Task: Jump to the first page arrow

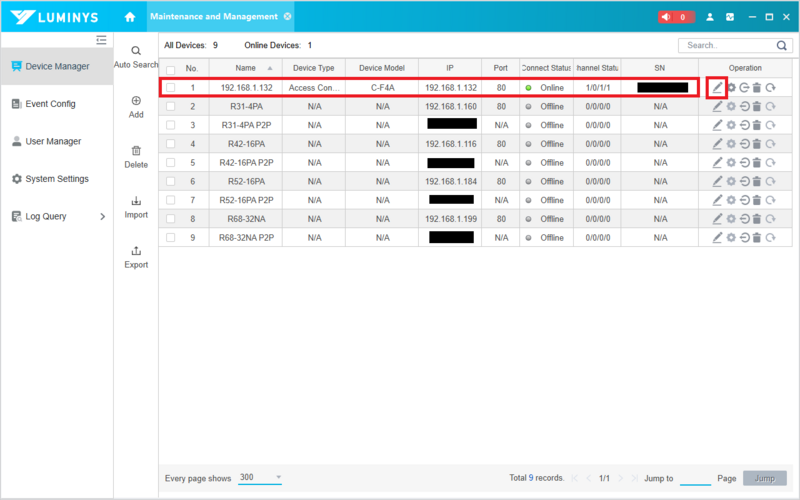Action: click(x=575, y=478)
